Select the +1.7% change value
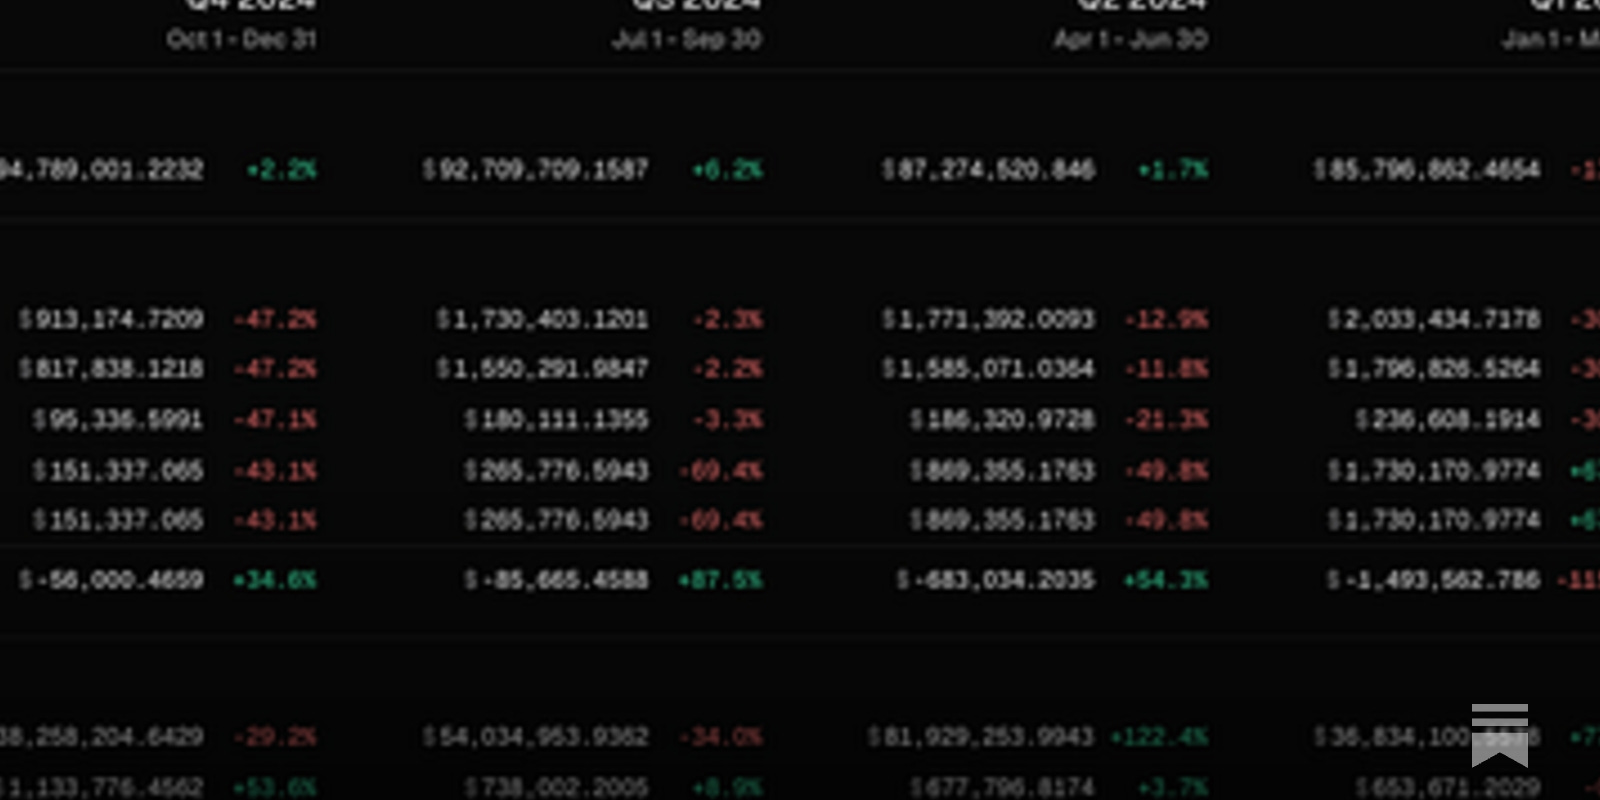 (1173, 170)
